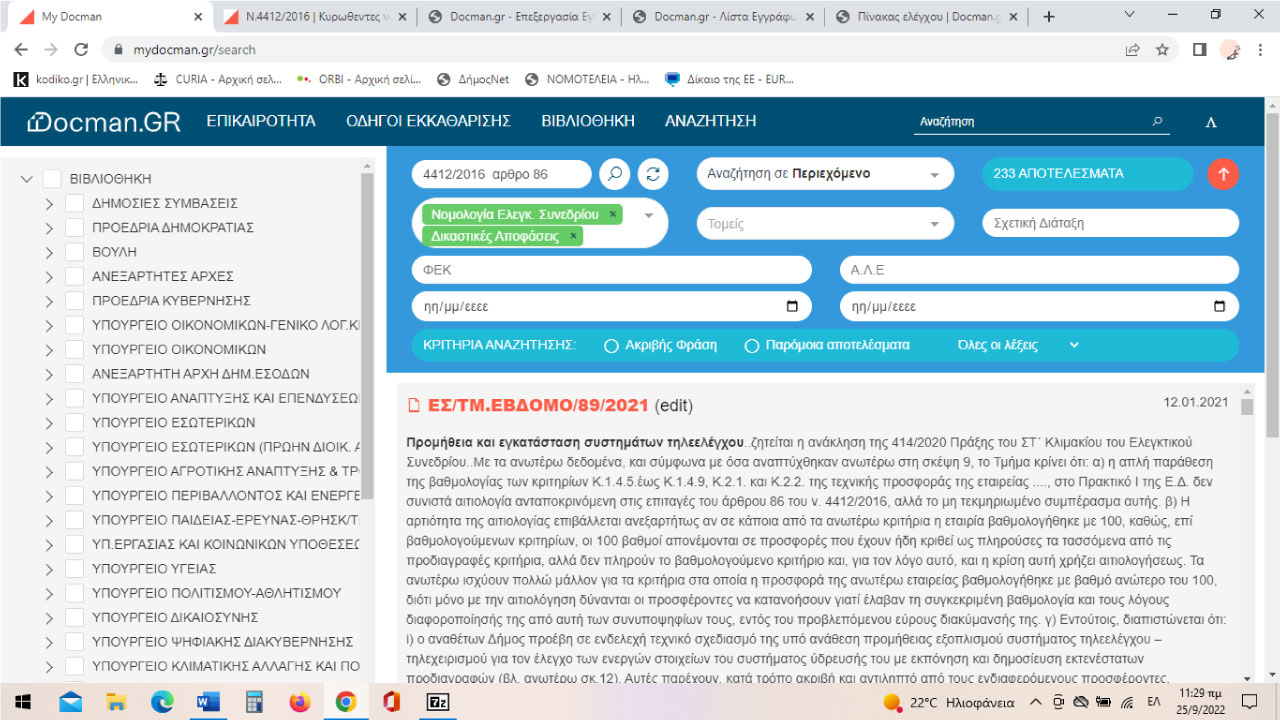Click the magnifying glass search icon
The height and width of the screenshot is (720, 1280).
coord(614,173)
